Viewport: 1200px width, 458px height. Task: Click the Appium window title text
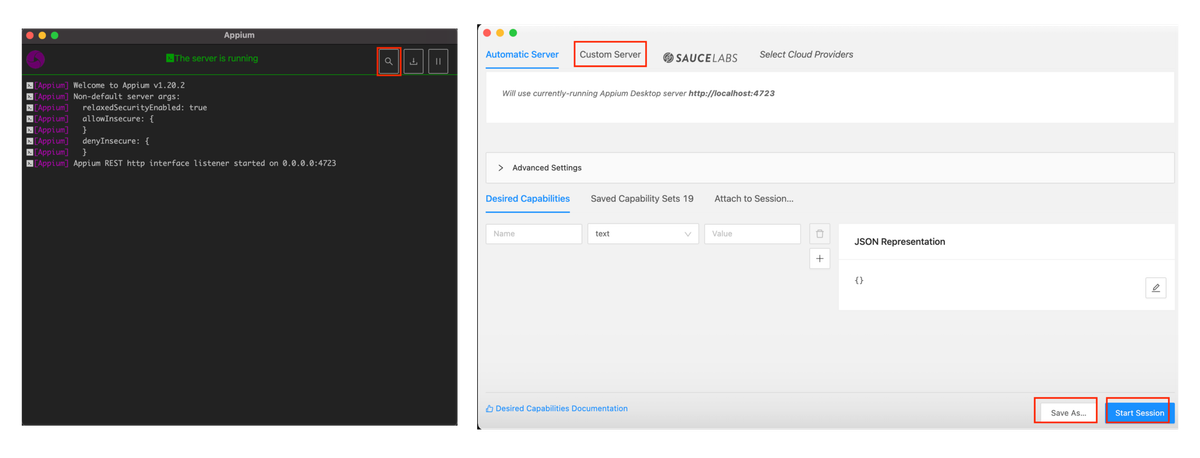coord(239,35)
